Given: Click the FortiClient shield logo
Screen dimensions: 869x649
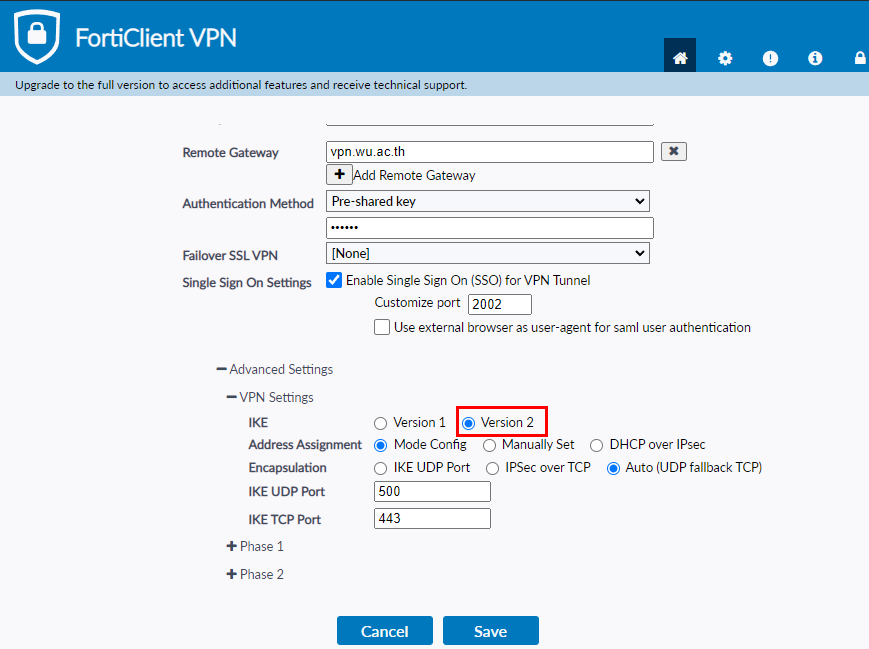Looking at the screenshot, I should [x=37, y=37].
